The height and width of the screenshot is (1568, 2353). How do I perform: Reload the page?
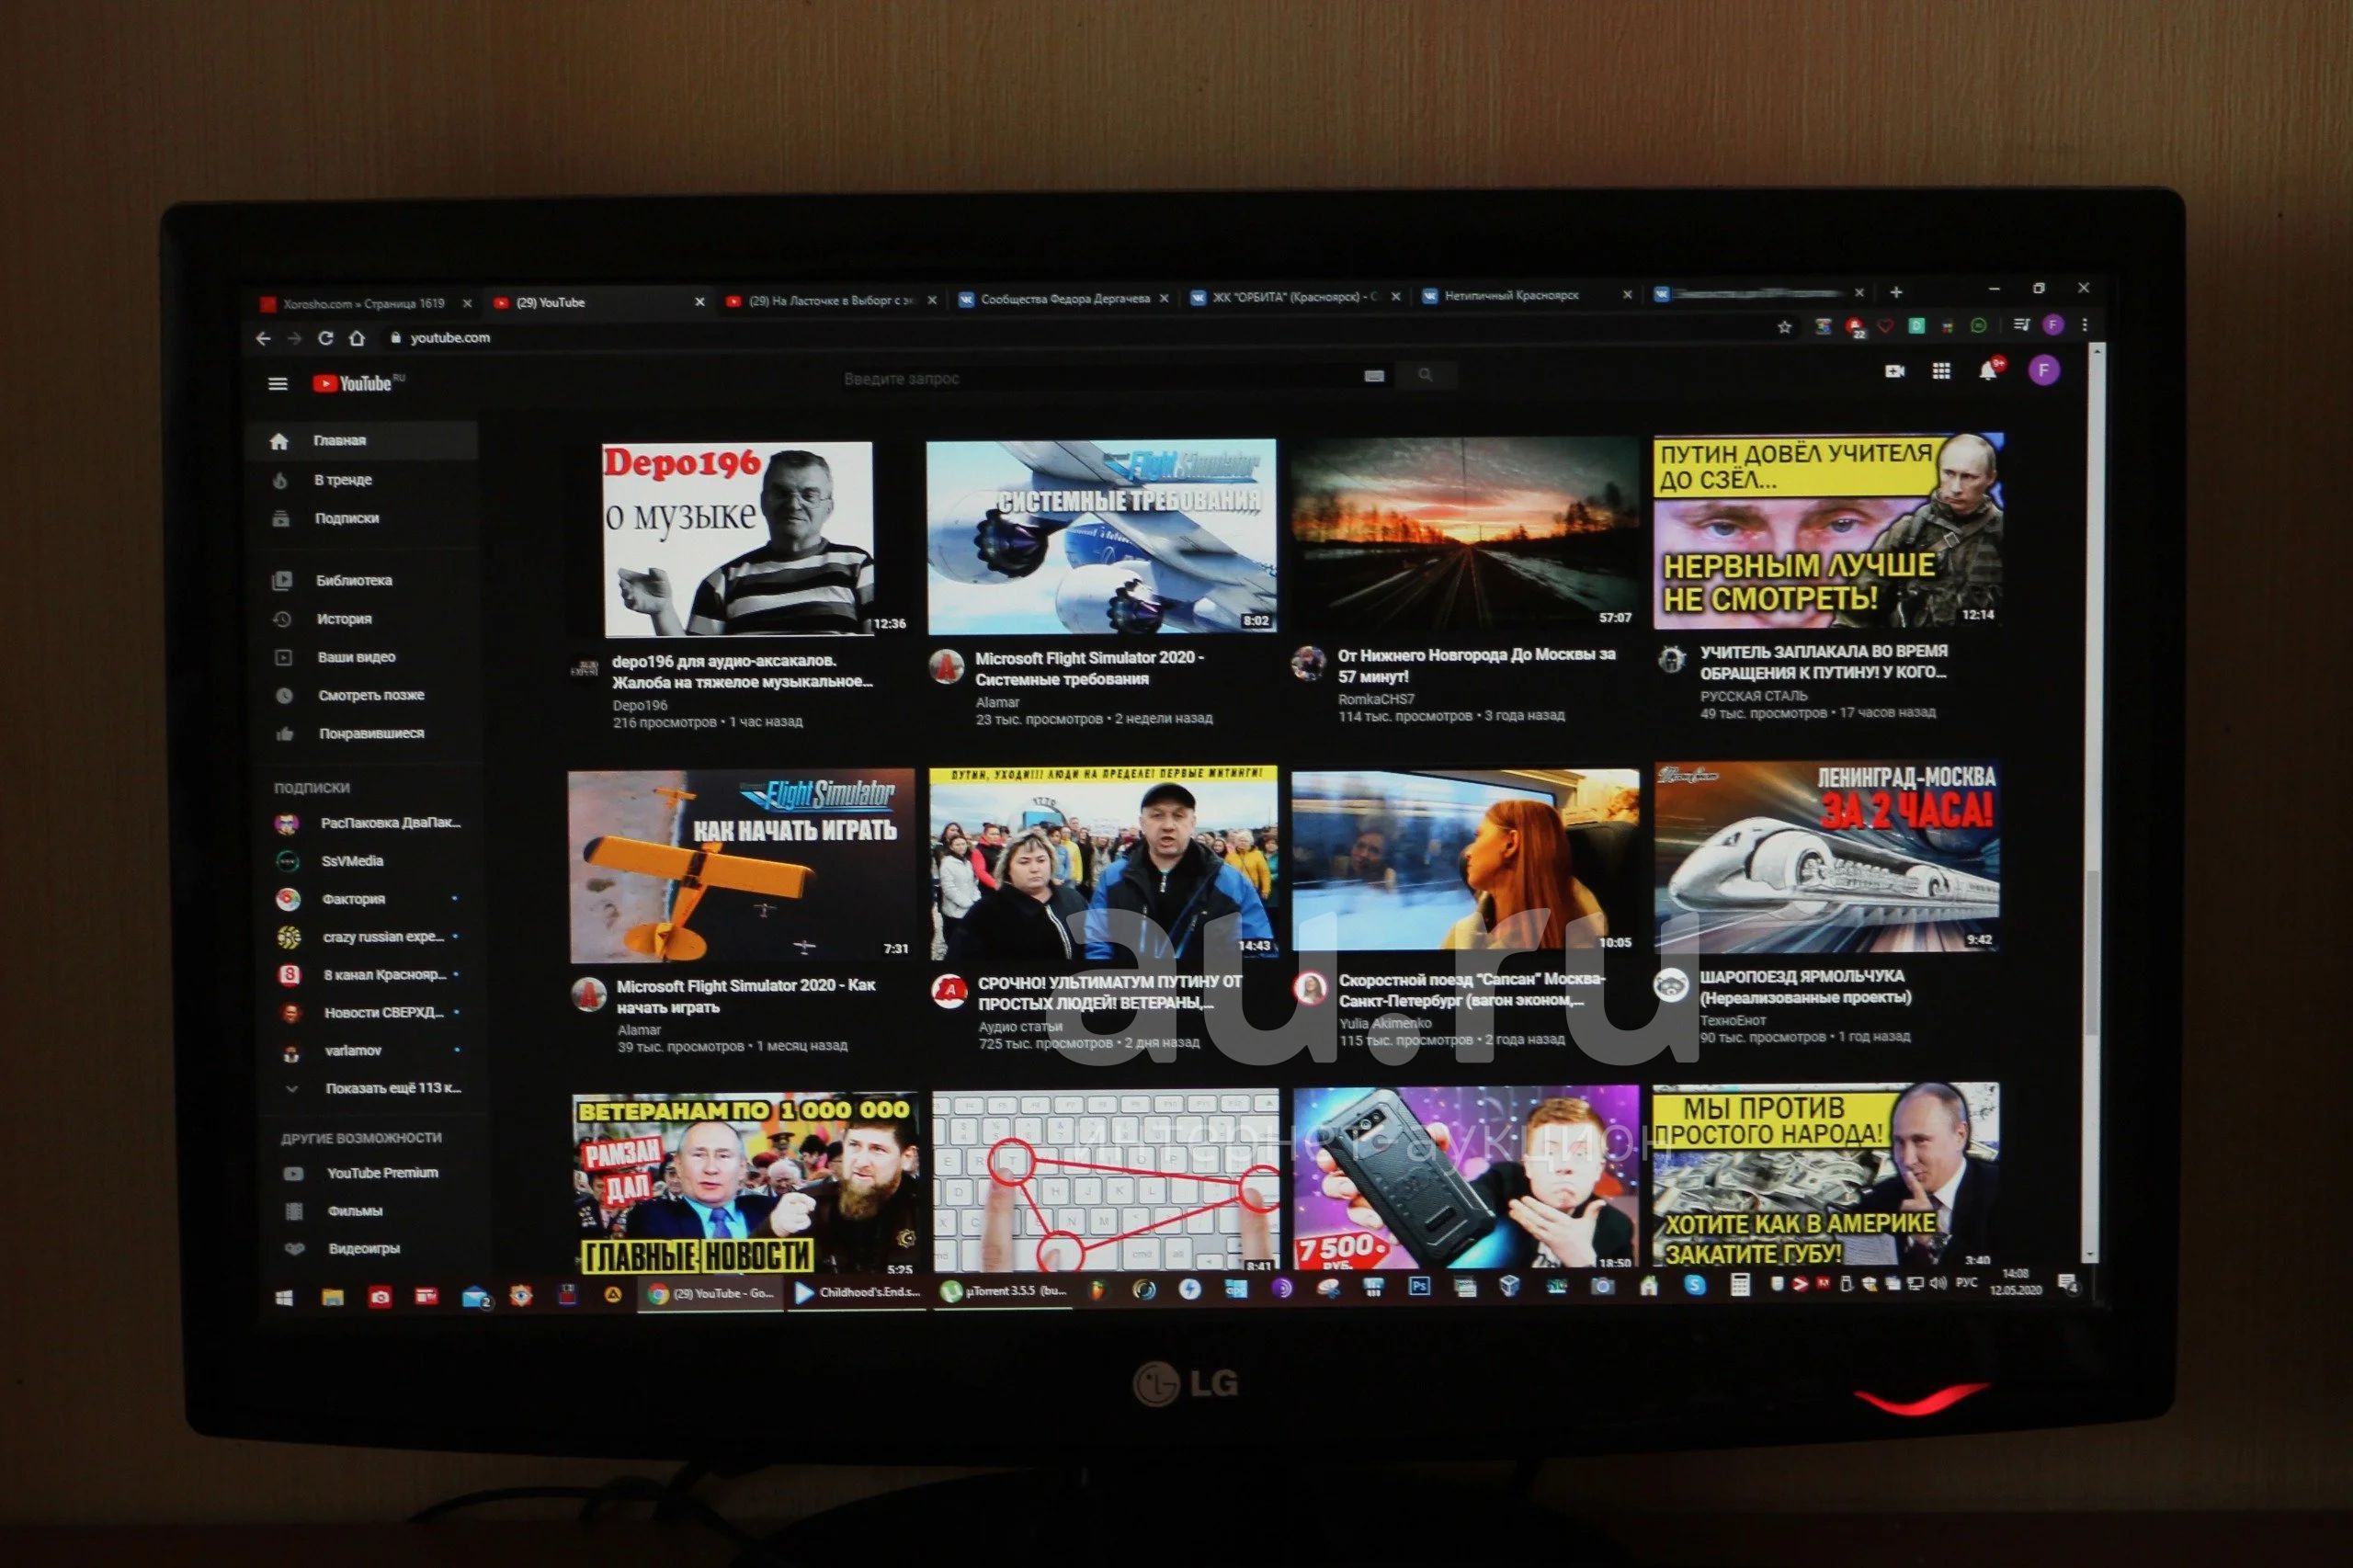coord(325,338)
